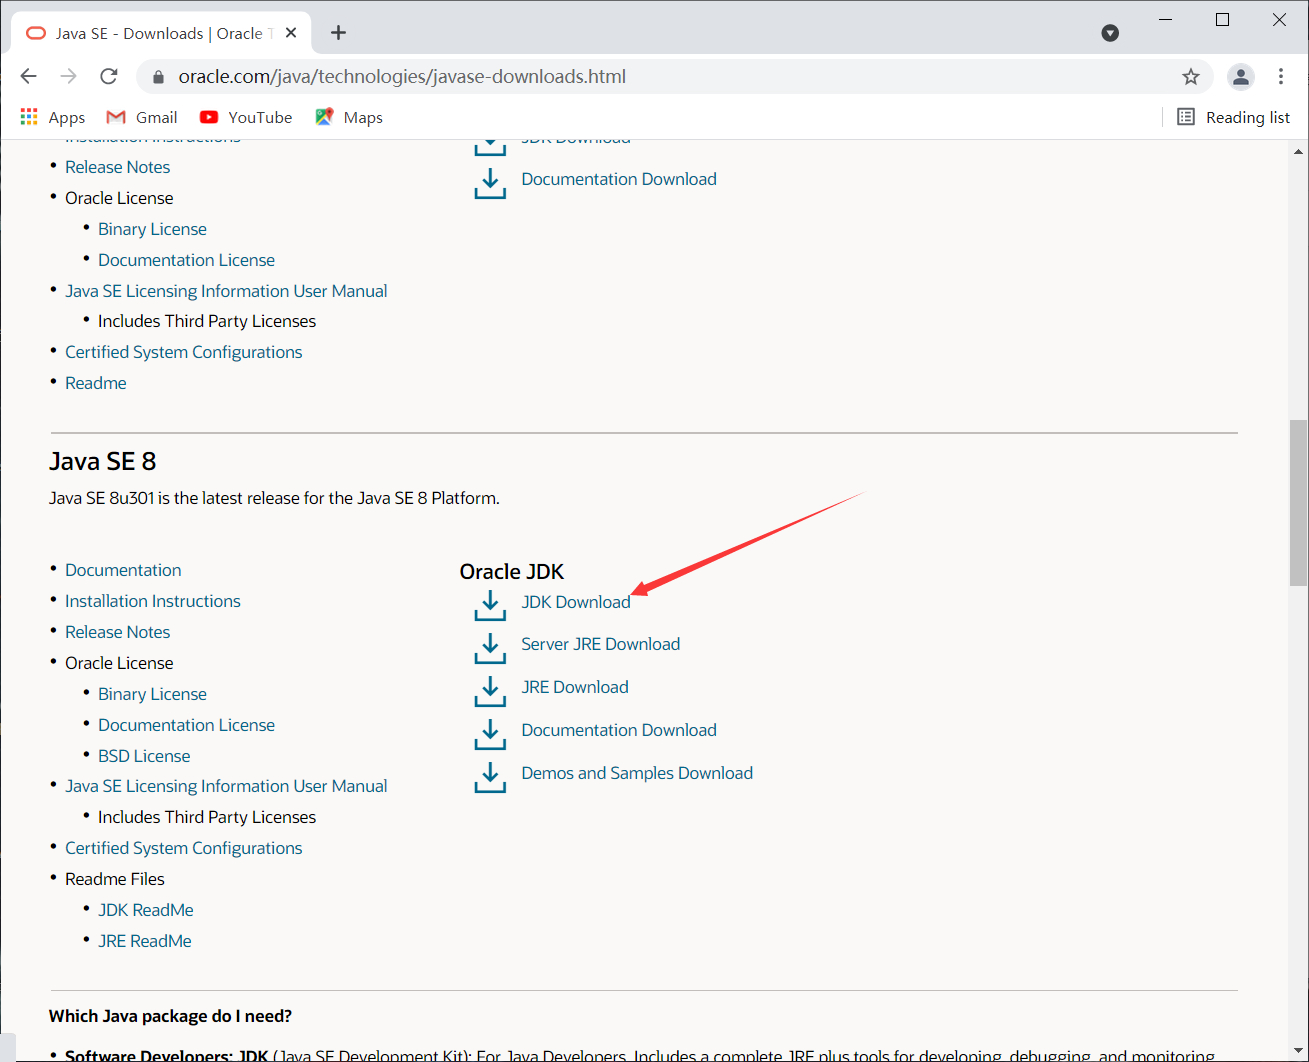Screen dimensions: 1309x1062
Task: Open the Apps grid bookmark
Action: coord(53,117)
